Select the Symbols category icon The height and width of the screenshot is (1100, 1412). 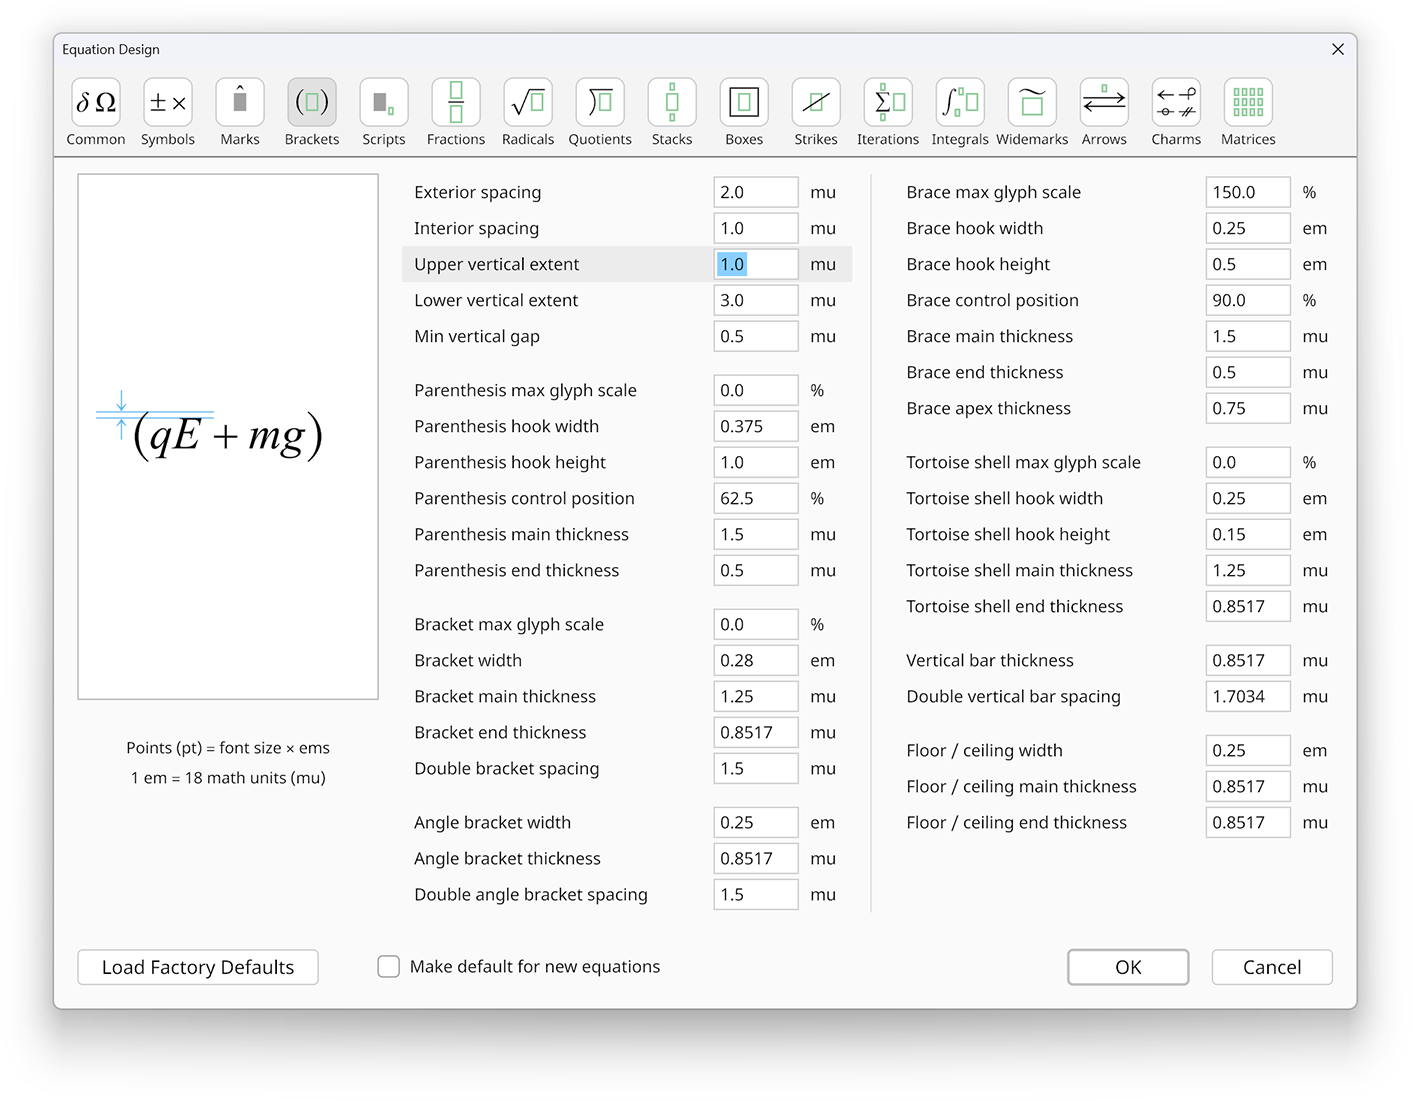point(167,110)
